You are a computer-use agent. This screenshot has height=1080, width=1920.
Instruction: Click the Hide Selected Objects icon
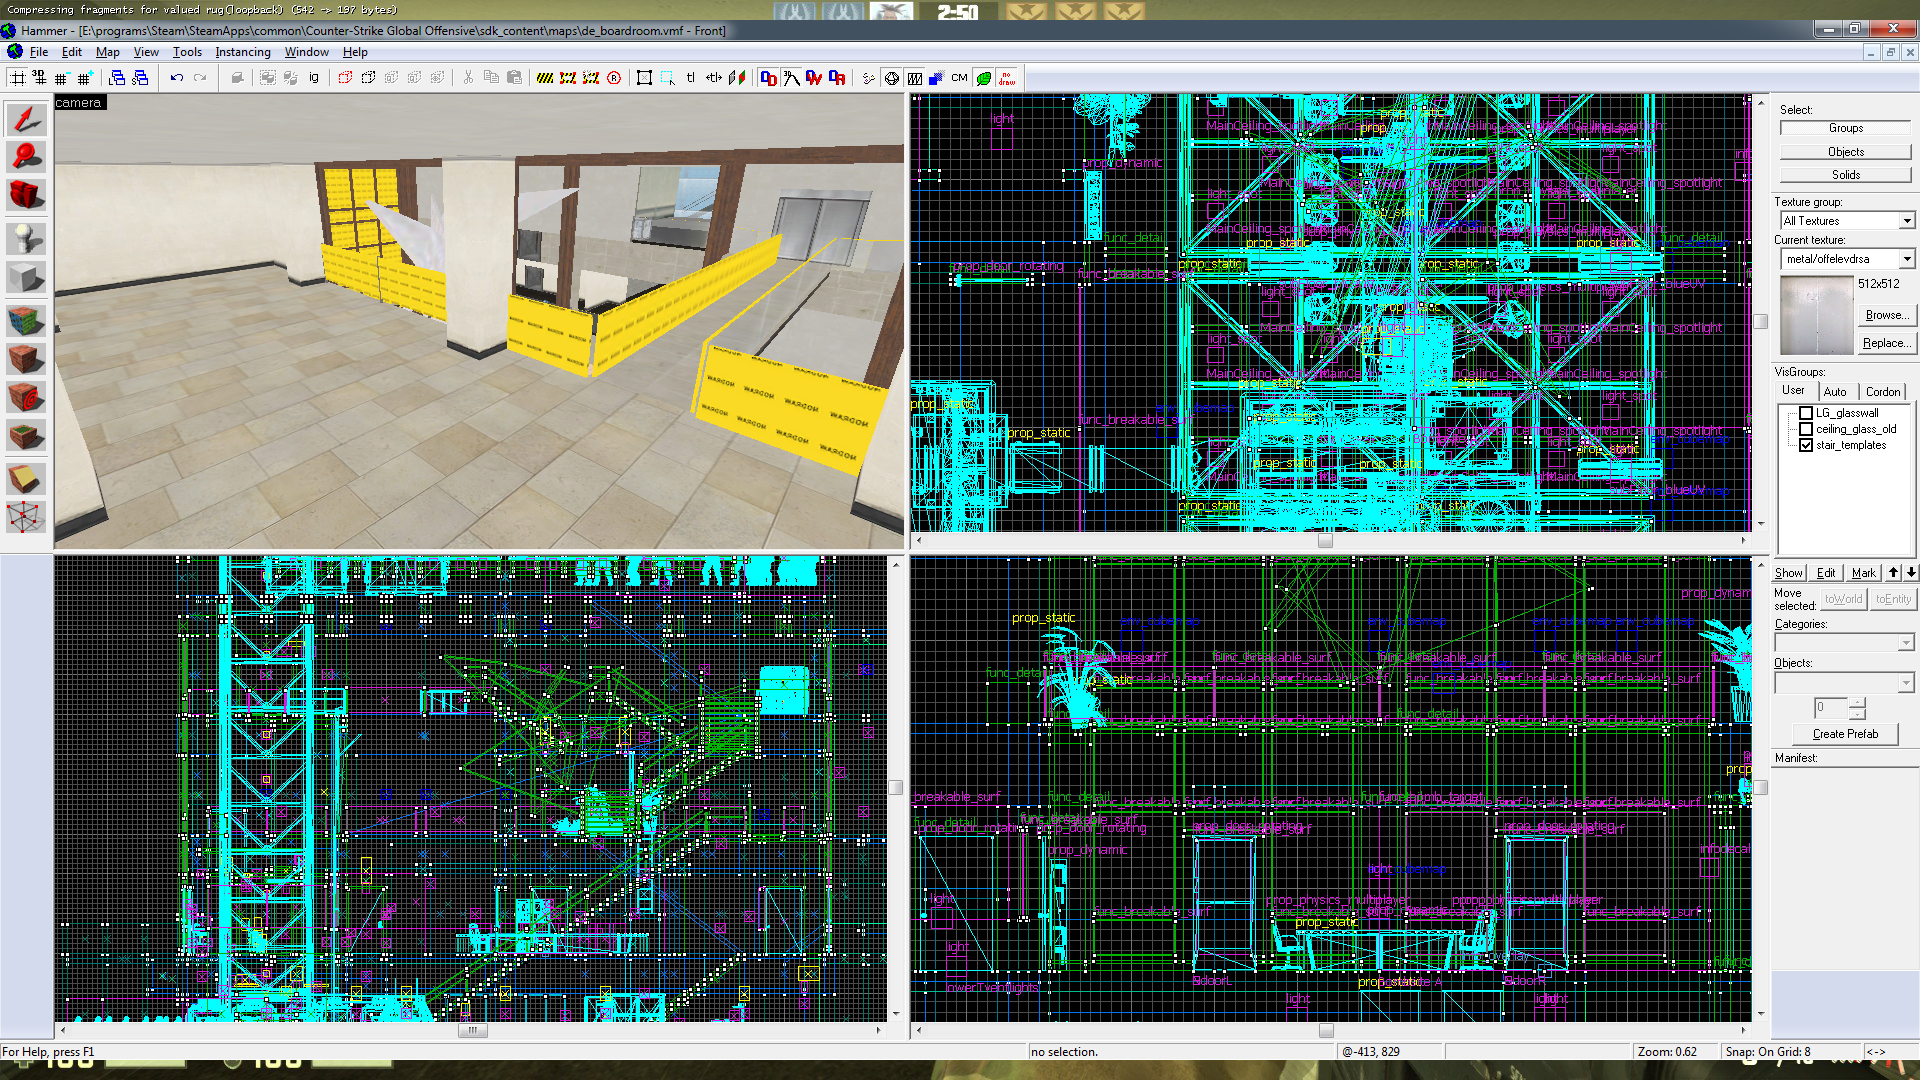click(x=345, y=78)
